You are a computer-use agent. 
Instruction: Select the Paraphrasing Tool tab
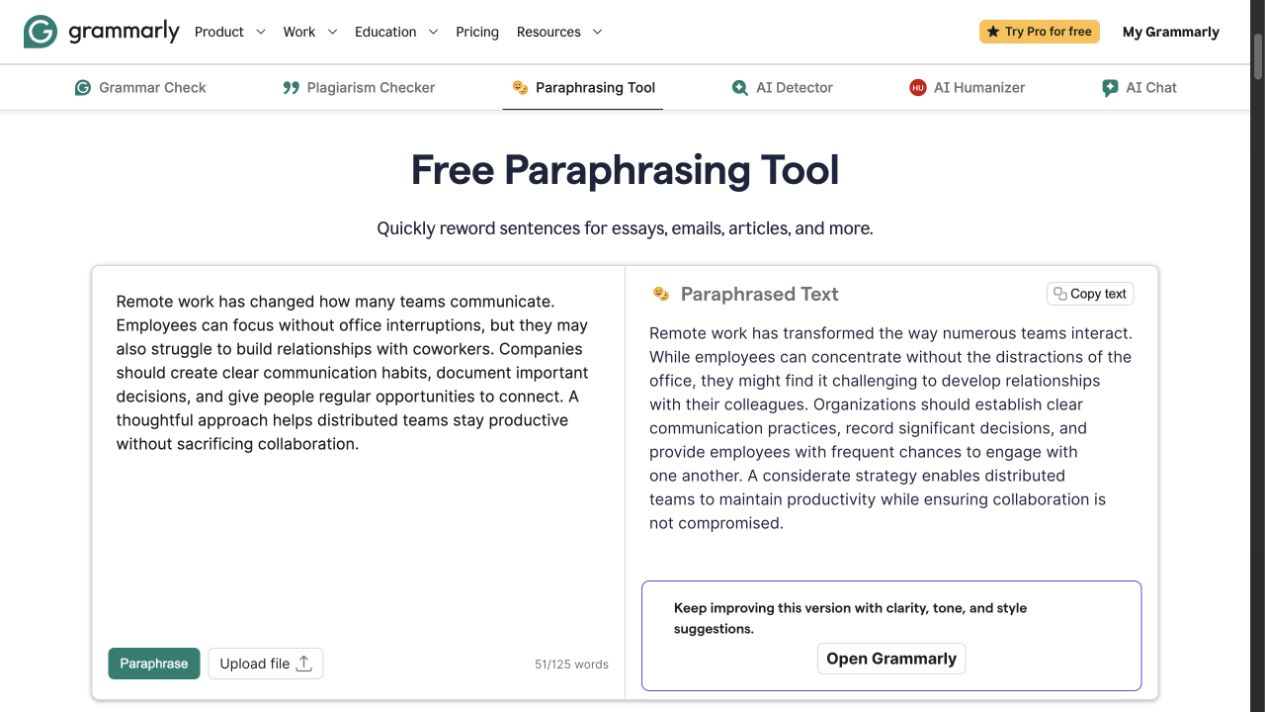point(583,88)
